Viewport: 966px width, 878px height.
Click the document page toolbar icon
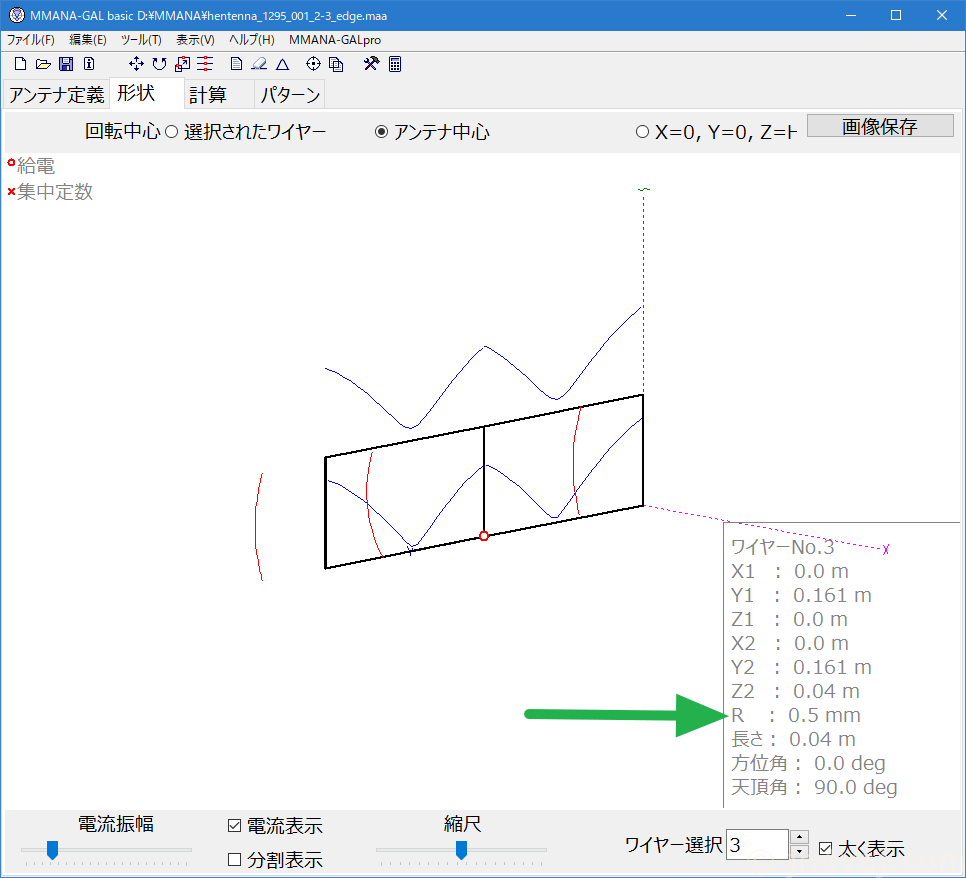236,64
